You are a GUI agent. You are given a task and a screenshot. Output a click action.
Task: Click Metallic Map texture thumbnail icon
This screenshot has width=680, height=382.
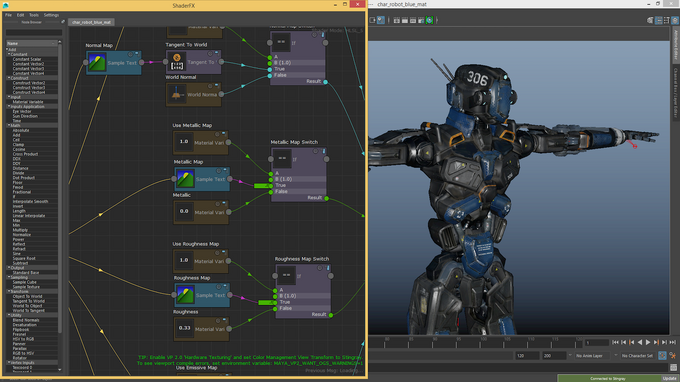click(185, 179)
